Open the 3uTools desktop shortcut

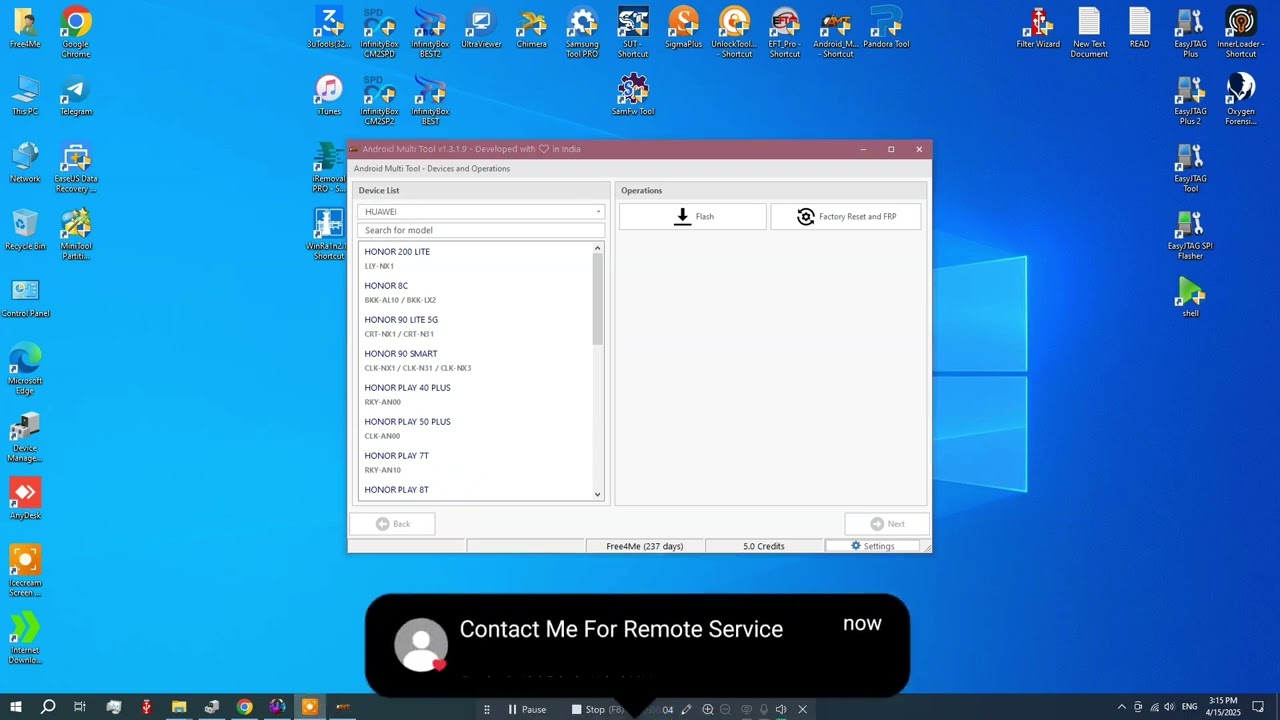coord(329,29)
